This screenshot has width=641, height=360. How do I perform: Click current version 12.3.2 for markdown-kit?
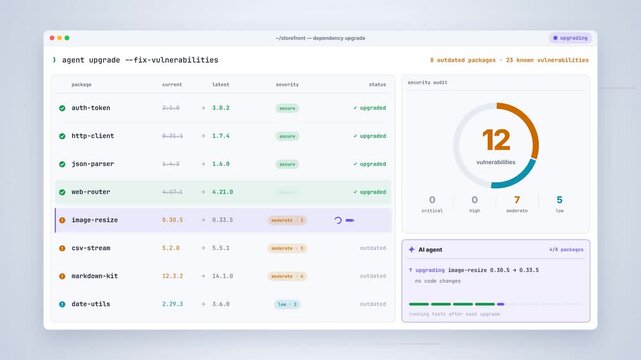point(173,276)
